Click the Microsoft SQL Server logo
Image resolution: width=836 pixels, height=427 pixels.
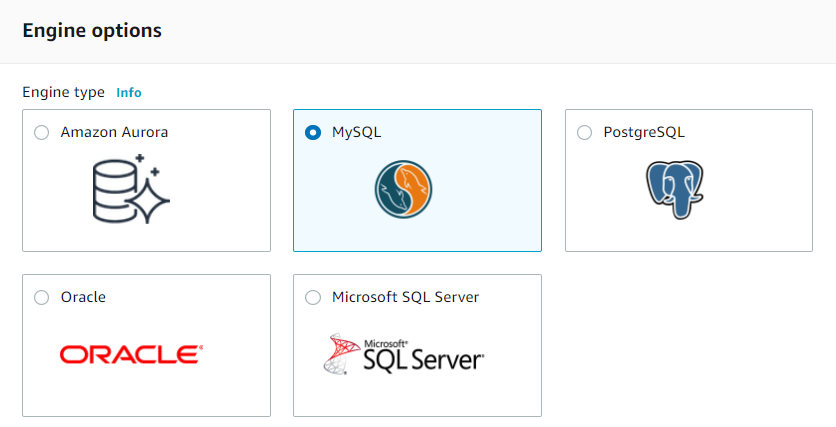point(404,354)
